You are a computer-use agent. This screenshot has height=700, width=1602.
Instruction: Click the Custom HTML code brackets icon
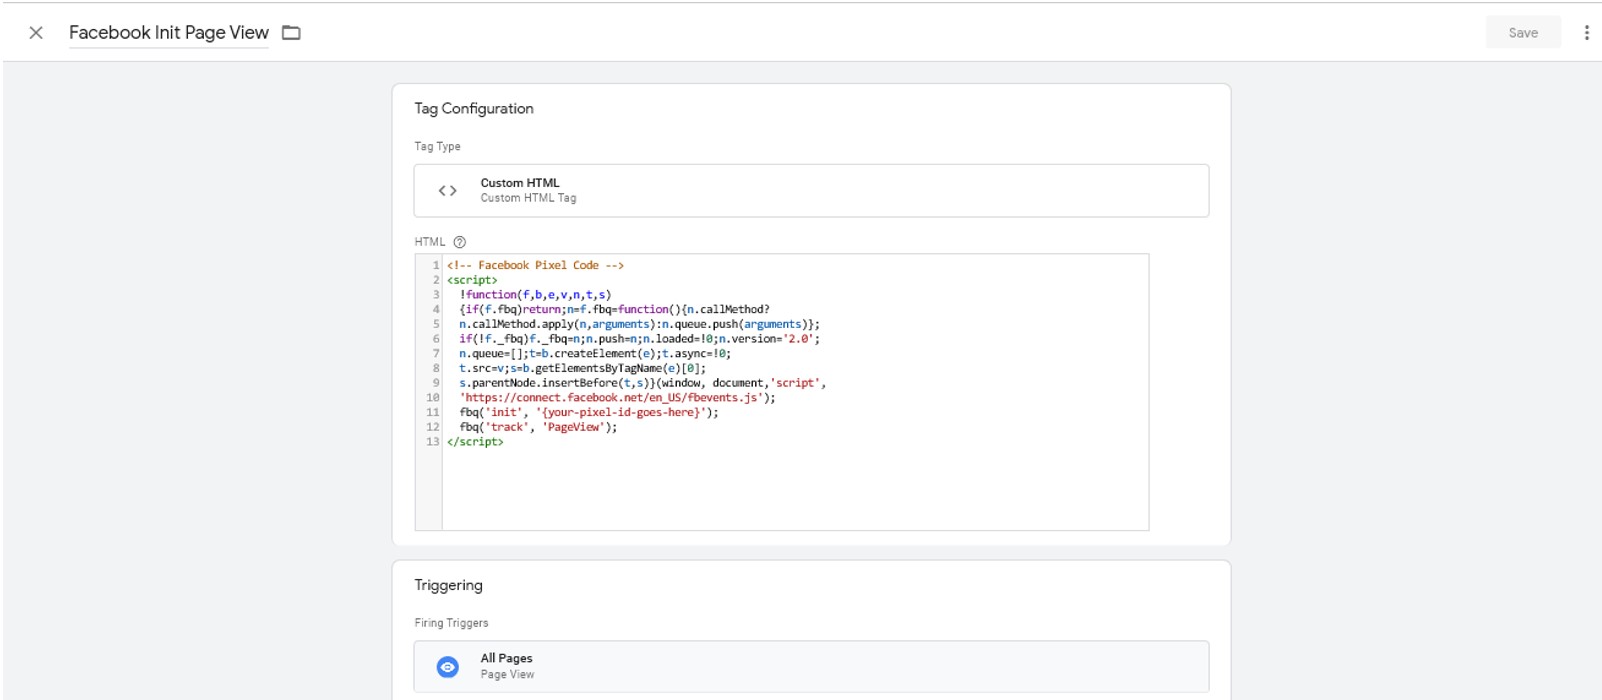pos(447,191)
